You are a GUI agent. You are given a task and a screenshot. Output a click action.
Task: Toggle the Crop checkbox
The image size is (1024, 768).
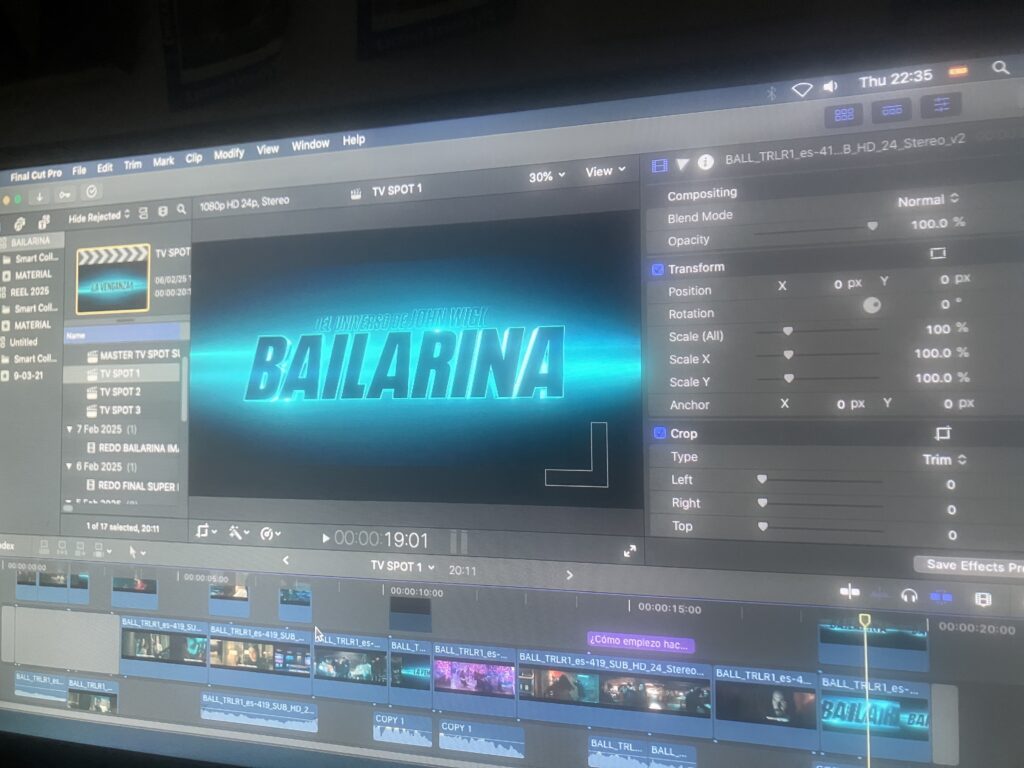click(660, 433)
